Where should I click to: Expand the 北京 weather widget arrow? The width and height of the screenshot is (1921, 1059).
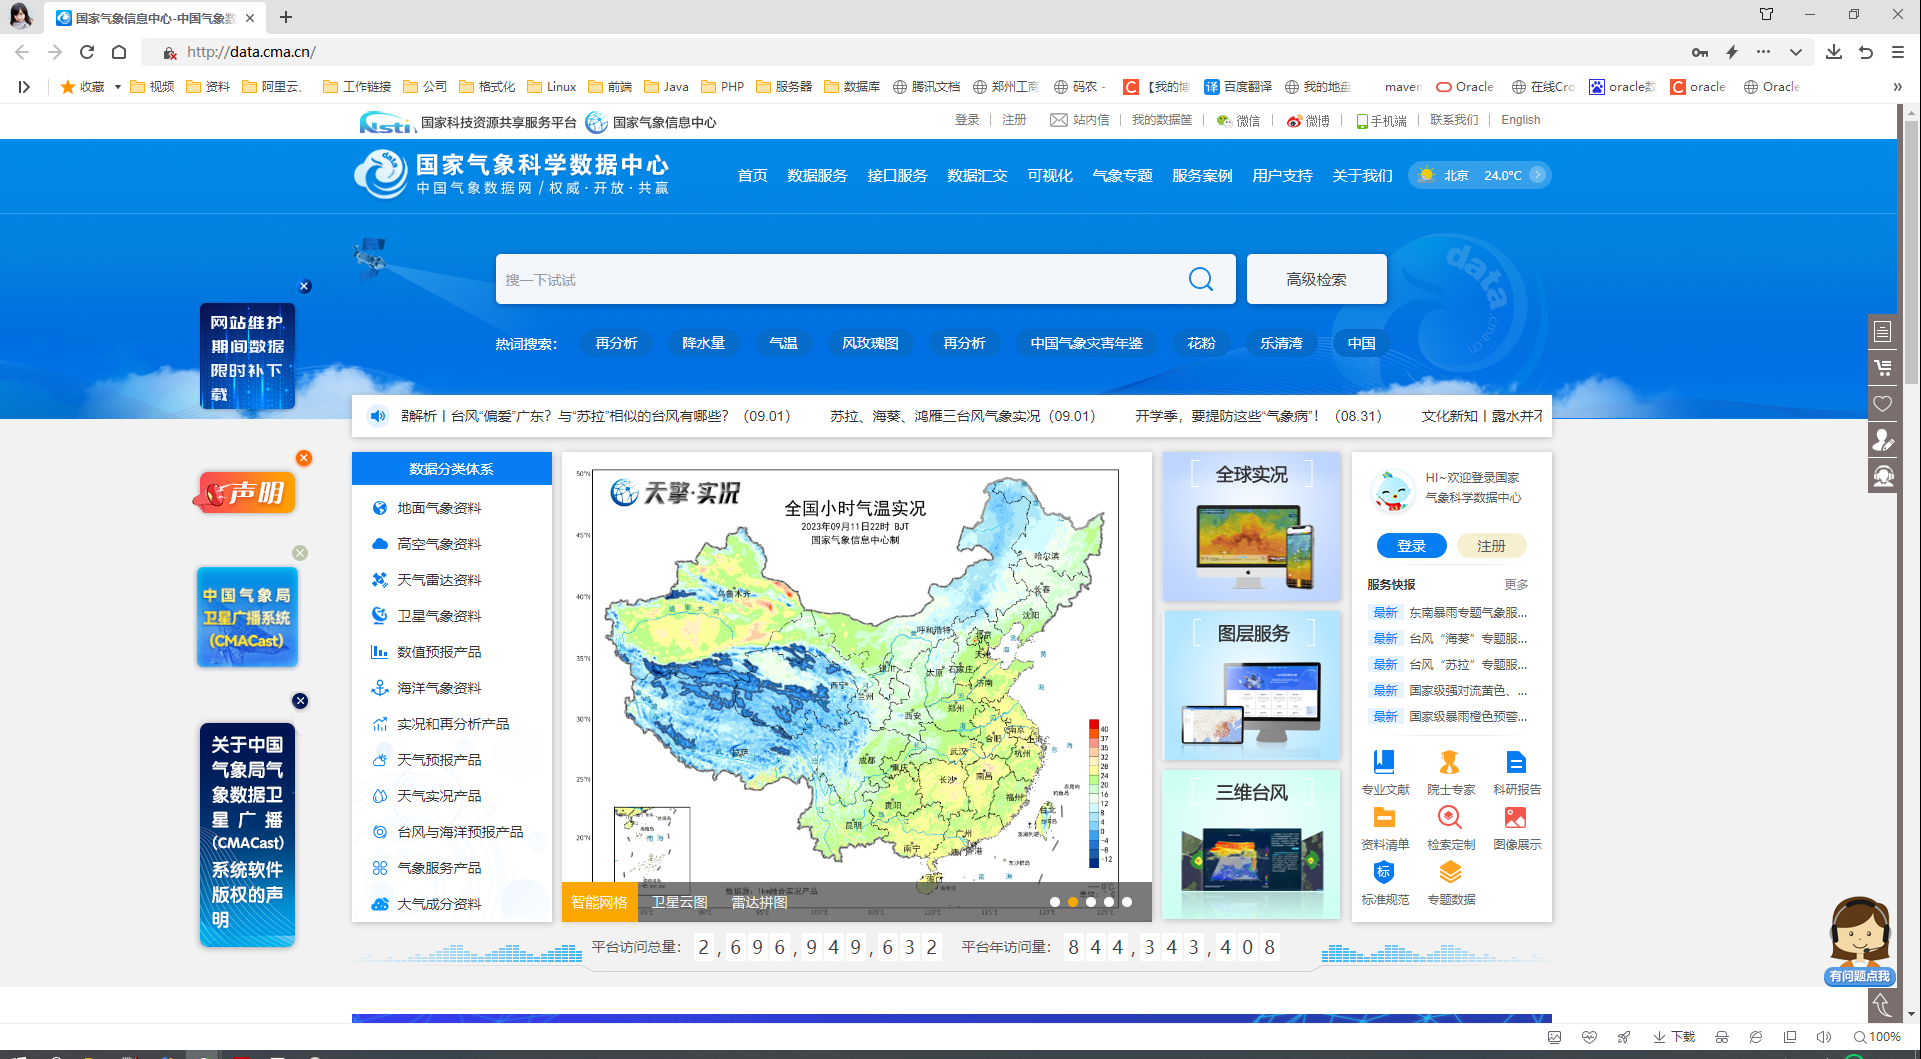[1538, 175]
